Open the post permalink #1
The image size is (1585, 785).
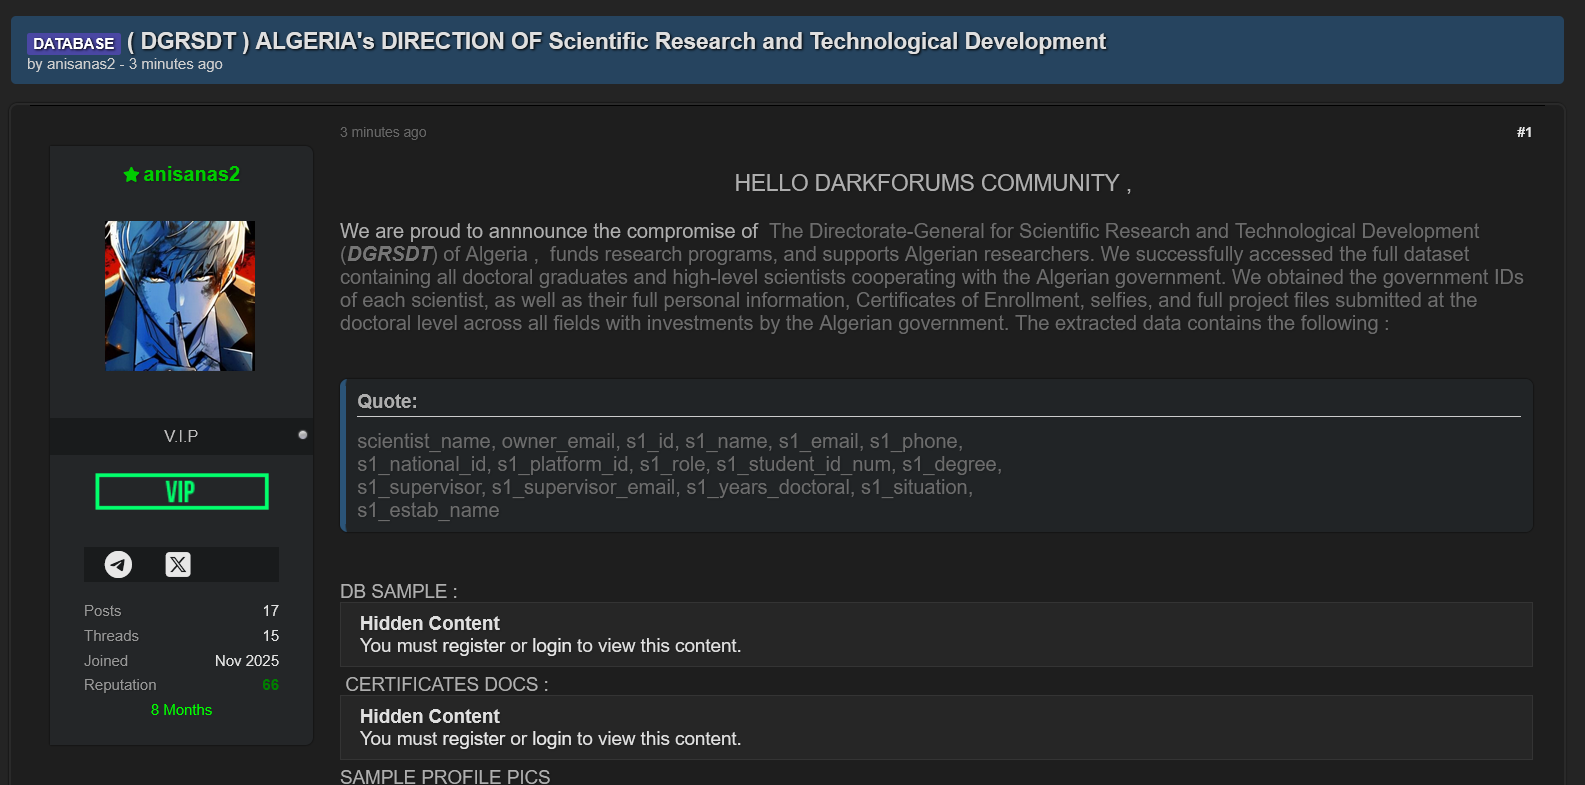coord(1524,132)
